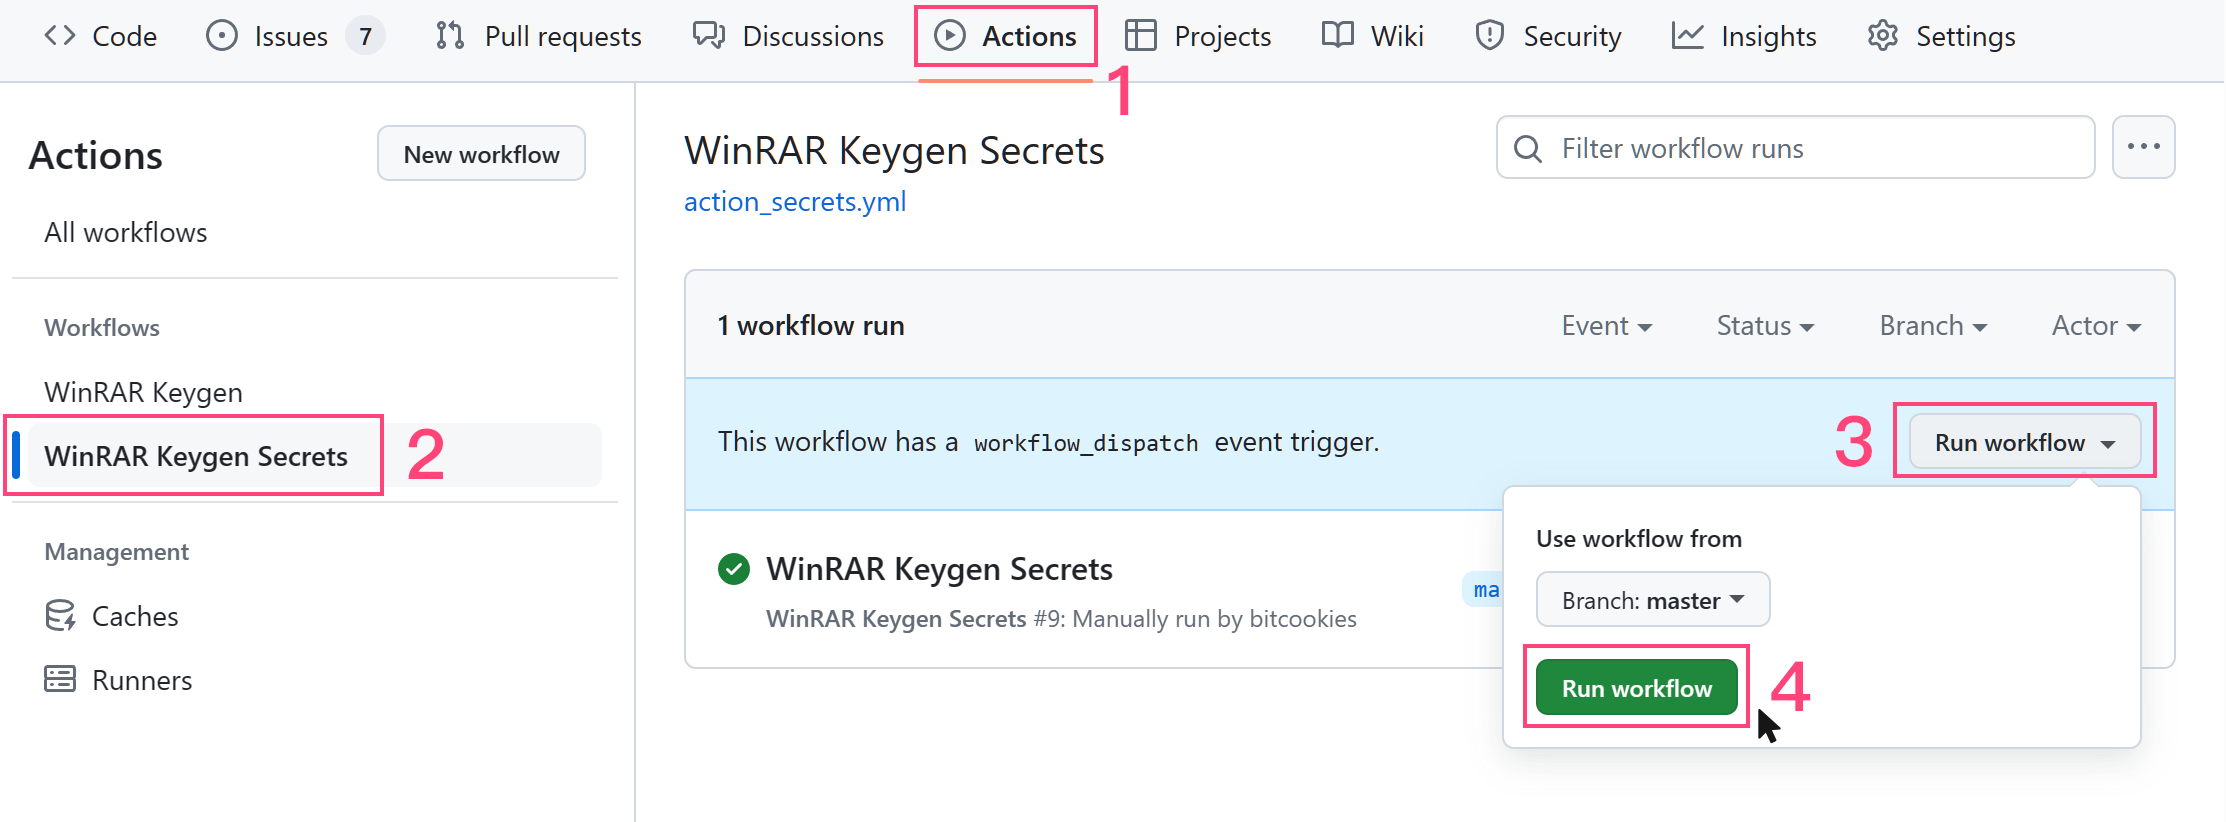Click the Security shield icon
Screen dimensions: 2226x822
1489,36
